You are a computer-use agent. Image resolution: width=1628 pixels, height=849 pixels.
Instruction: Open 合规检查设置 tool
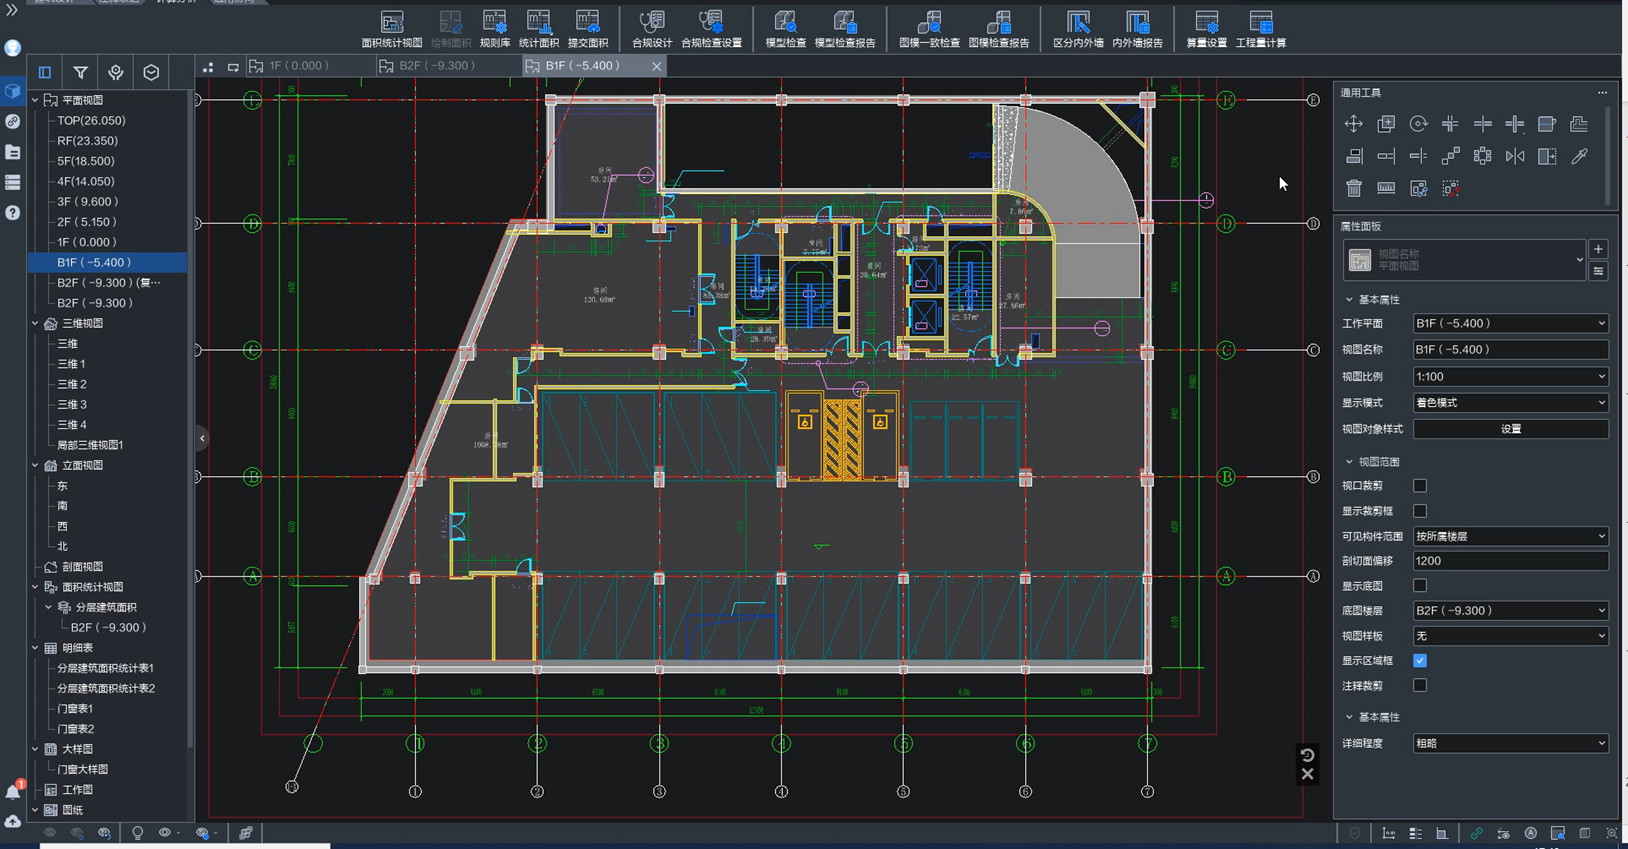tap(711, 29)
